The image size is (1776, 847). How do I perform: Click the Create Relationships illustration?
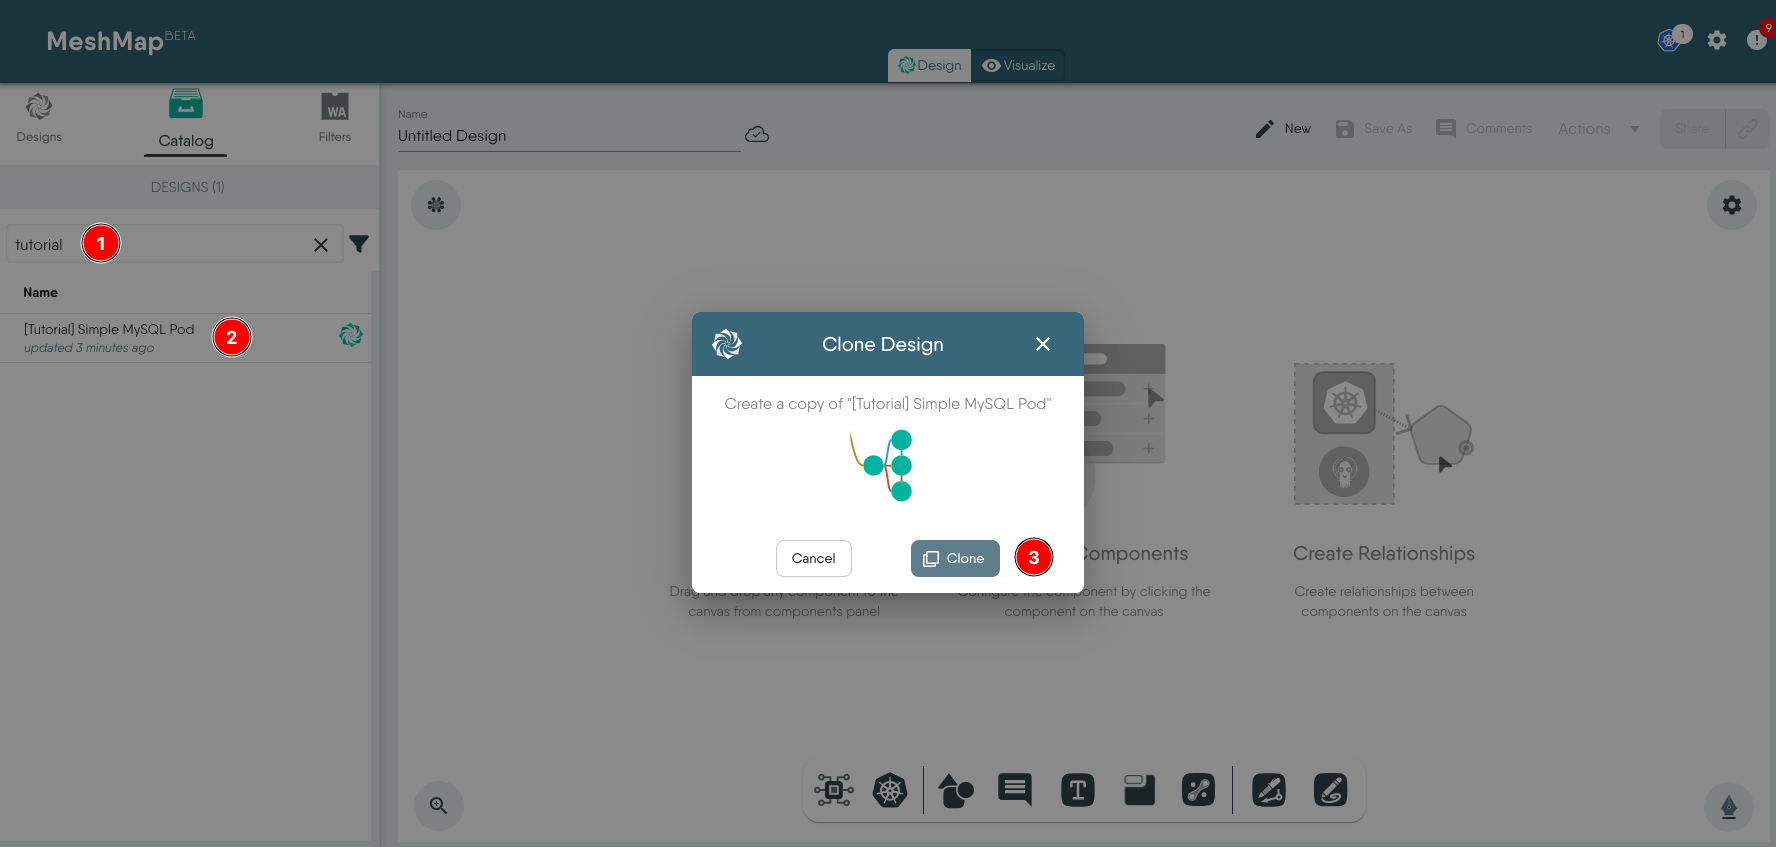pos(1384,434)
